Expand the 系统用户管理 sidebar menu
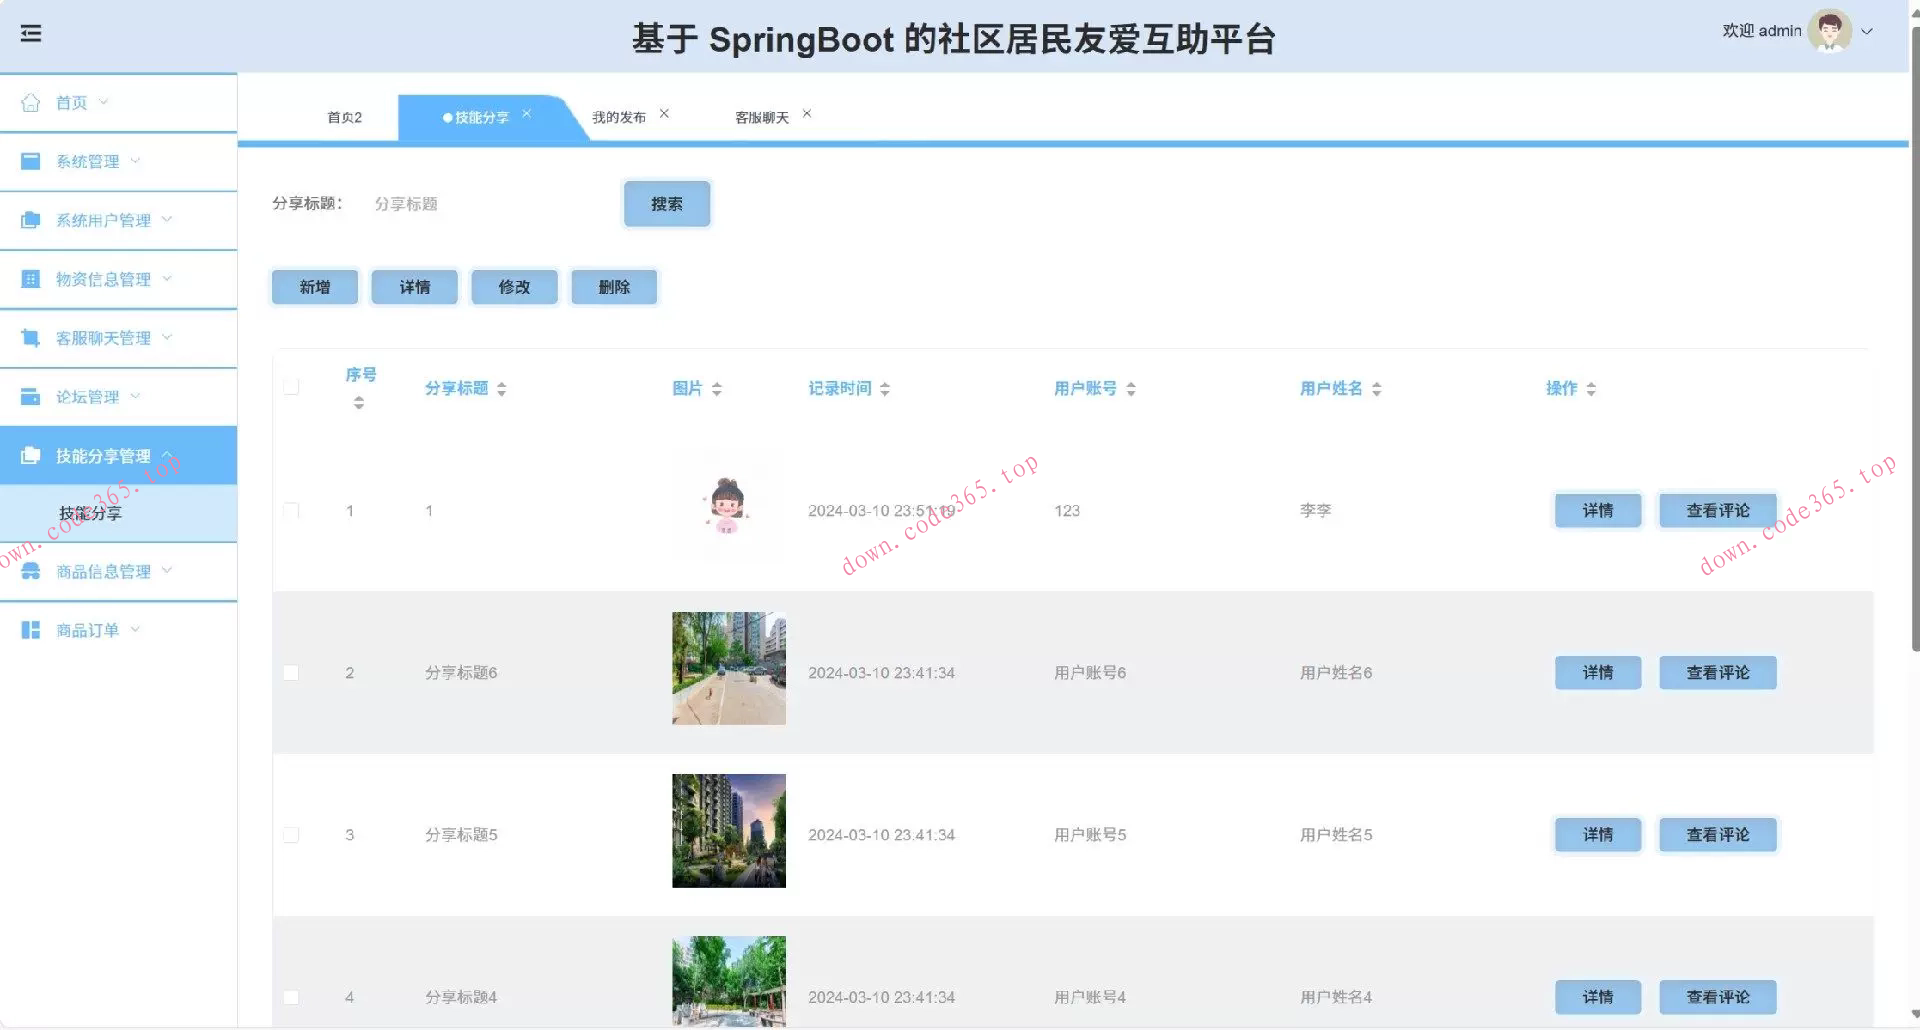This screenshot has width=1920, height=1030. [x=167, y=220]
